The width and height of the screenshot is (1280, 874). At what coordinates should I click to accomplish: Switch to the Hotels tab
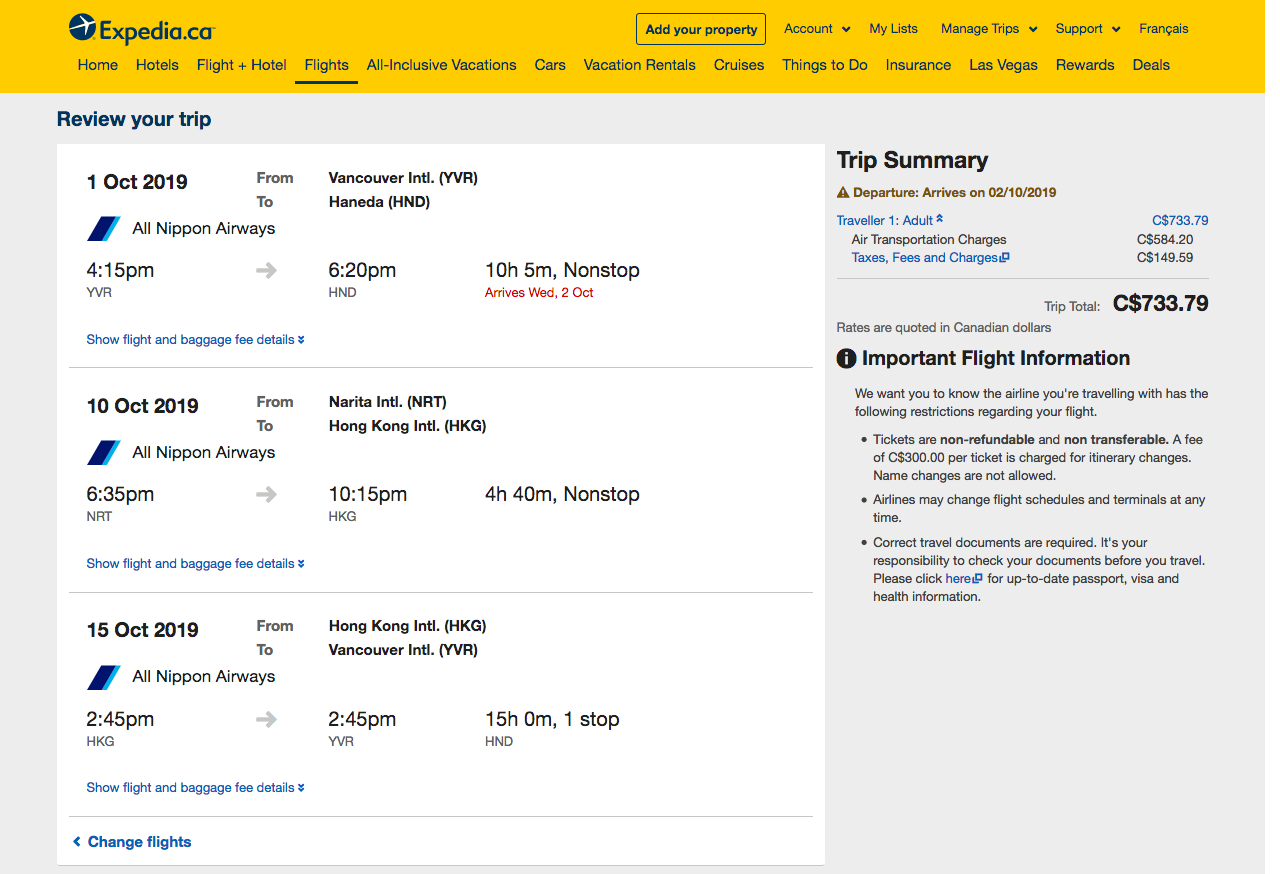157,65
